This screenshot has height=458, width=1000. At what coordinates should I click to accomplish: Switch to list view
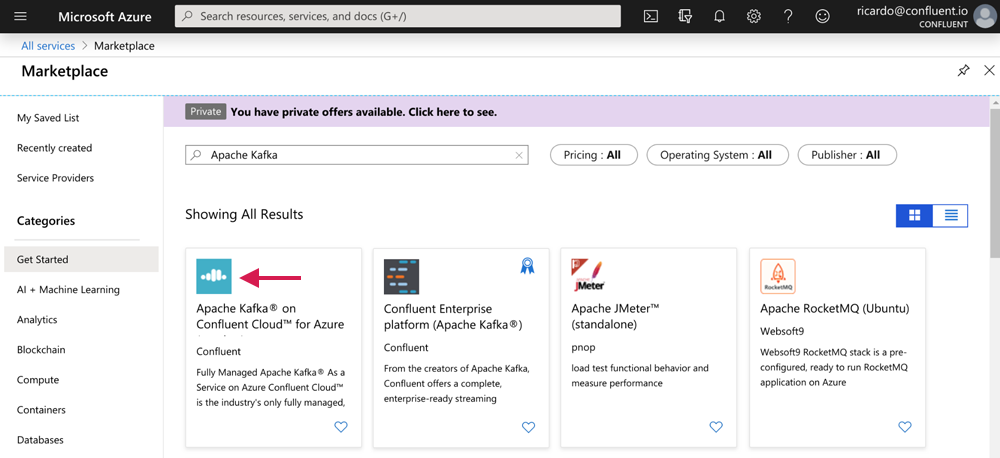[950, 216]
